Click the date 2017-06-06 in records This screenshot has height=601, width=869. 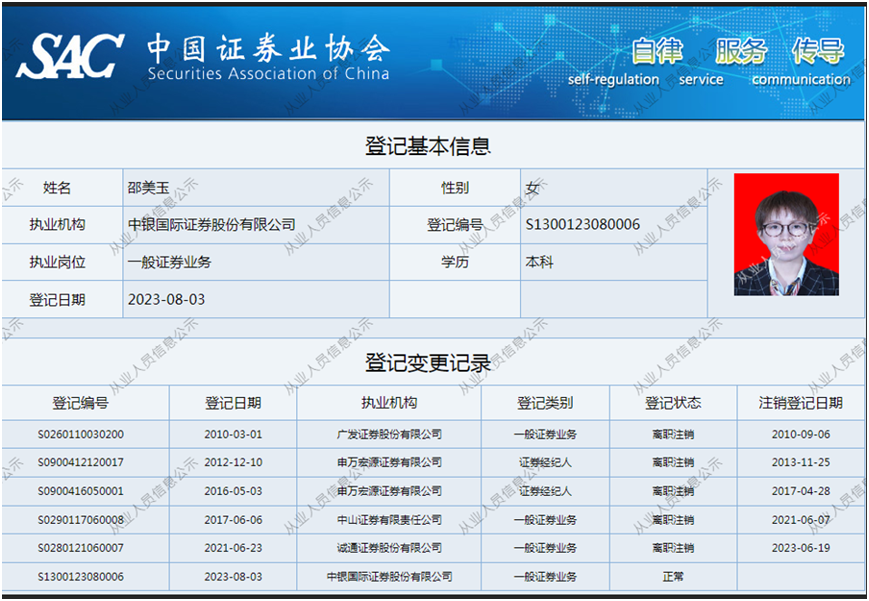233,520
